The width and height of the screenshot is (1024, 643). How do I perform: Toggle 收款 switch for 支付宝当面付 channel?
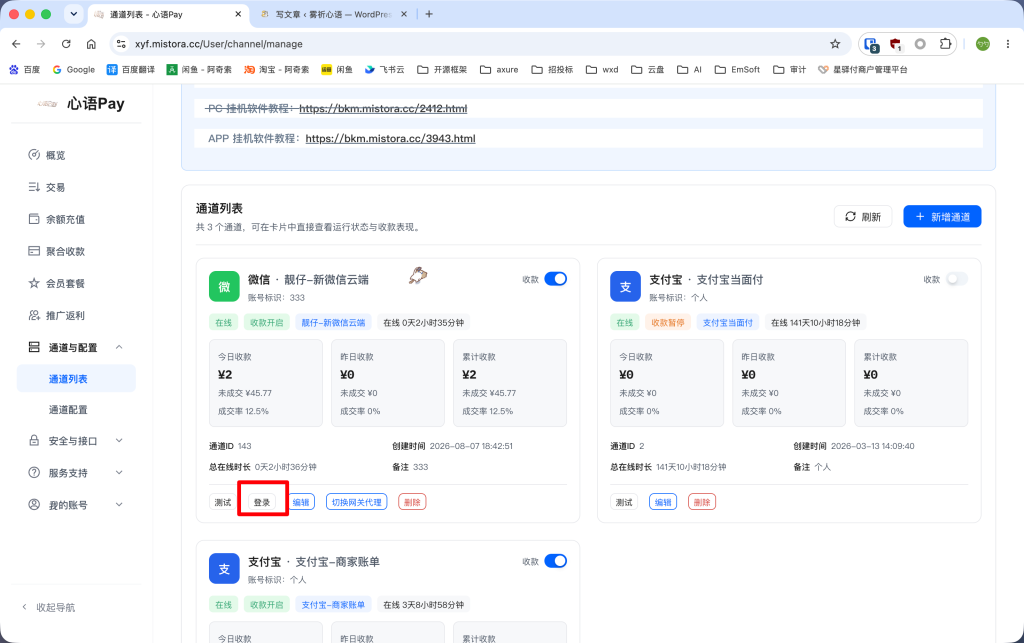click(x=956, y=279)
